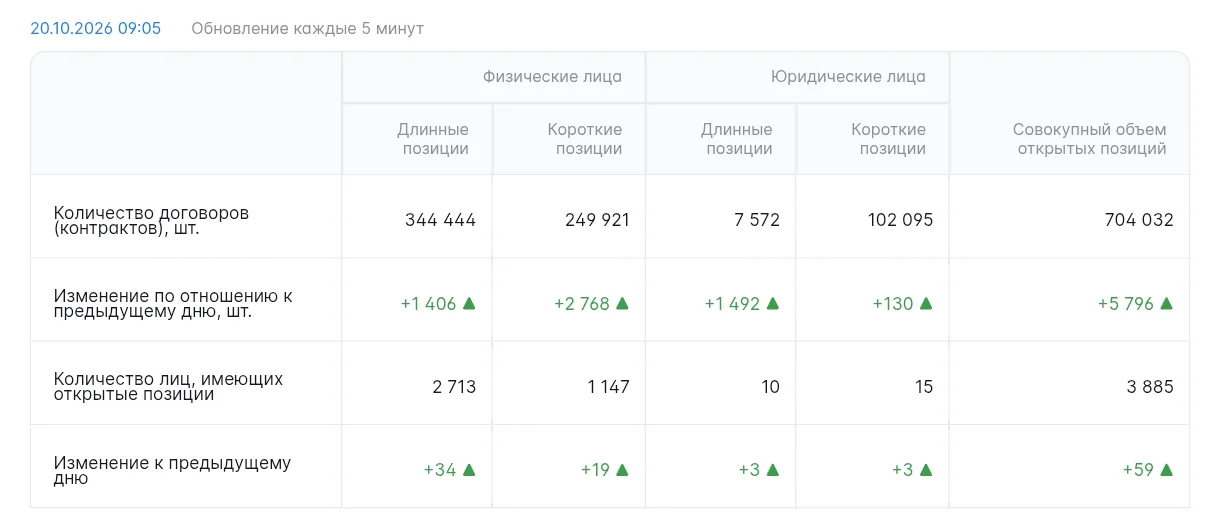
Task: Click green up arrow next to +59
Action: pyautogui.click(x=1167, y=470)
